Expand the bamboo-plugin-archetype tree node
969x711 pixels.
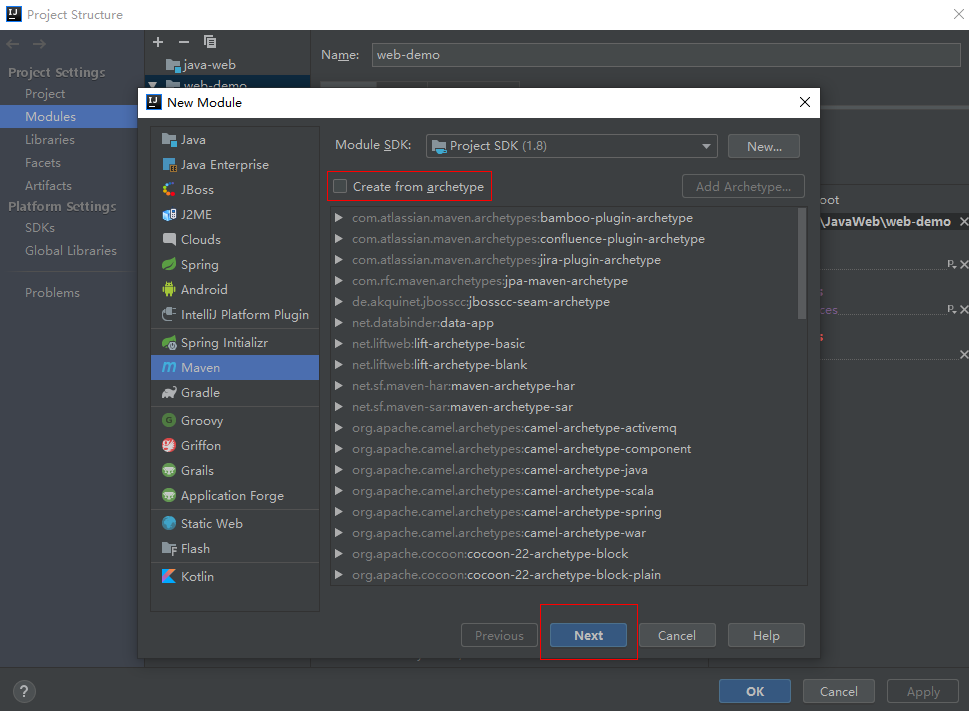click(340, 218)
